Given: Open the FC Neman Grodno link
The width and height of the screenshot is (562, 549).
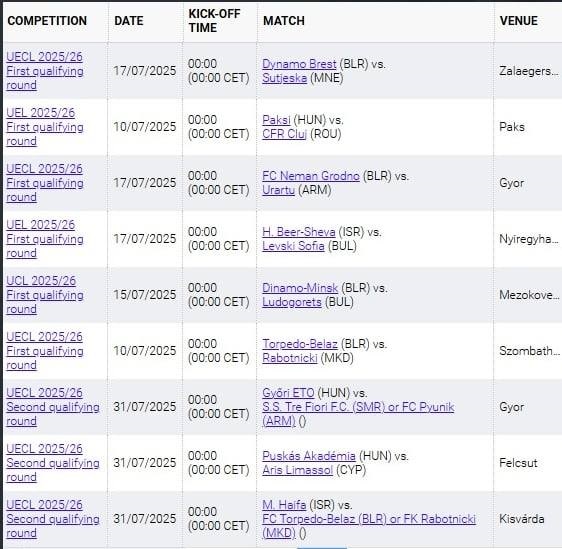Looking at the screenshot, I should [311, 176].
